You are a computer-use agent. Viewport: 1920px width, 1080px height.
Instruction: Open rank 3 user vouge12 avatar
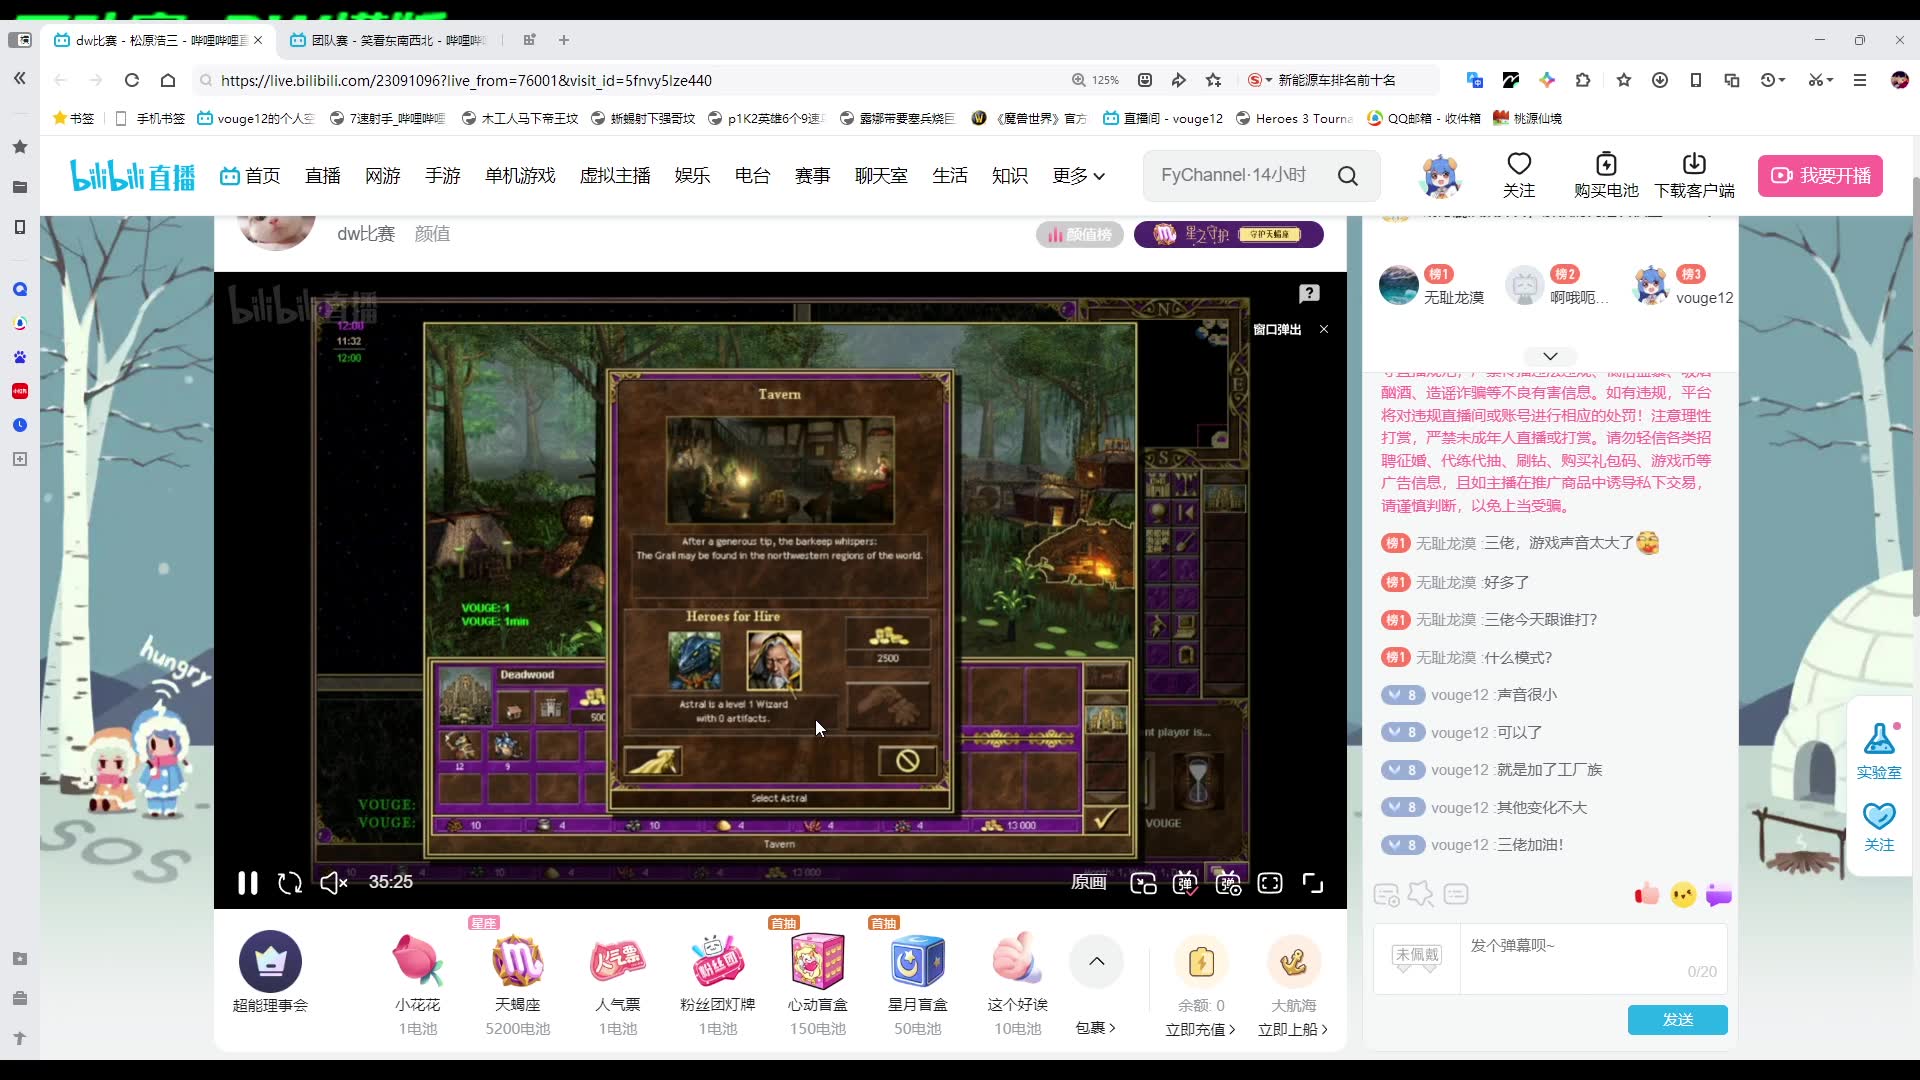tap(1651, 286)
